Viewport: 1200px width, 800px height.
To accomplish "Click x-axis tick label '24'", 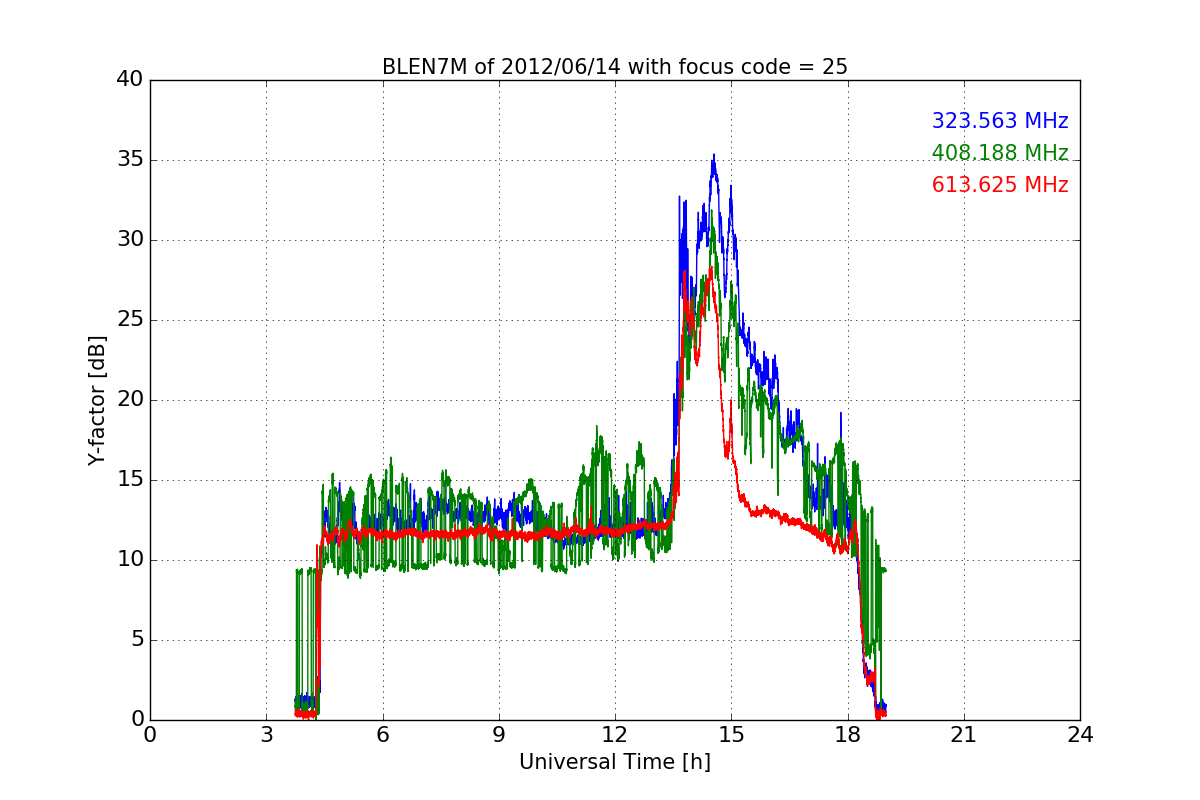I will [1080, 734].
